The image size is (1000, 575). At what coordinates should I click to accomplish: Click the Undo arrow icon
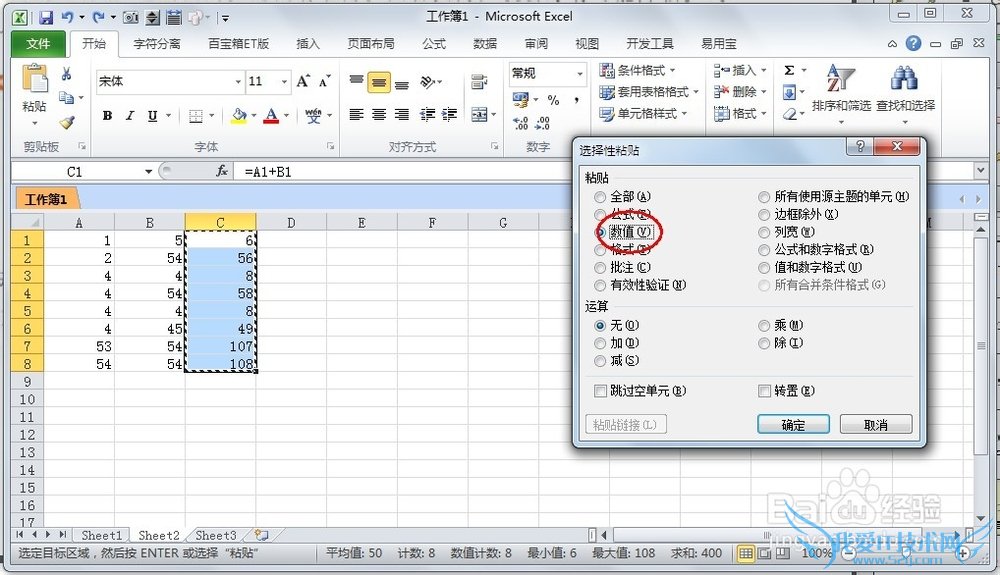coord(67,17)
